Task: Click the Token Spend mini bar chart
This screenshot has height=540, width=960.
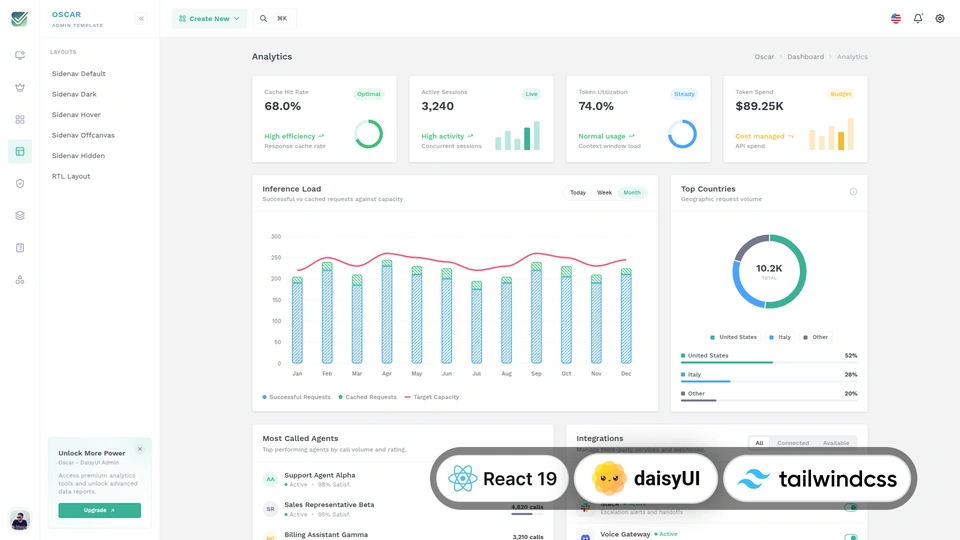Action: 831,133
